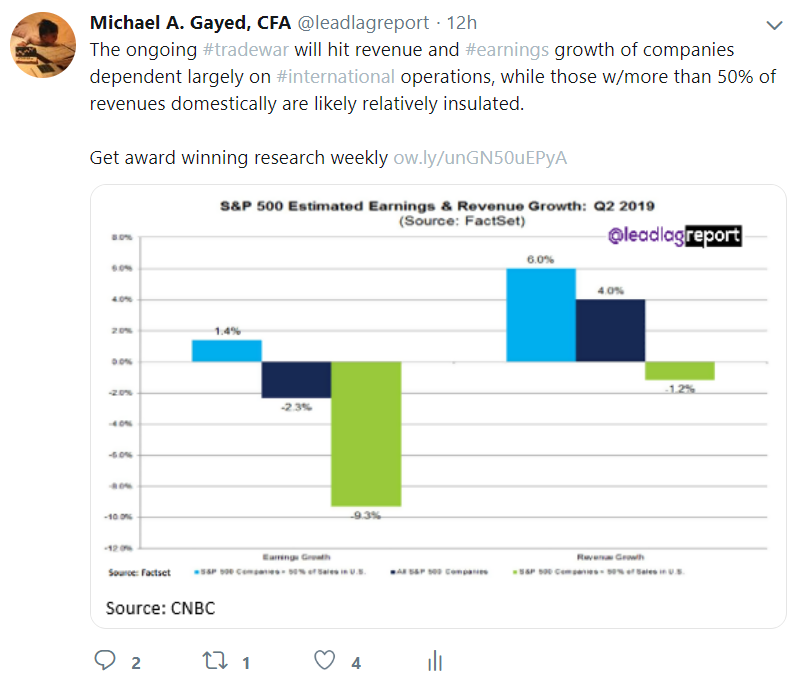Click the retweet count number 1
Image resolution: width=791 pixels, height=678 pixels.
coord(246,662)
